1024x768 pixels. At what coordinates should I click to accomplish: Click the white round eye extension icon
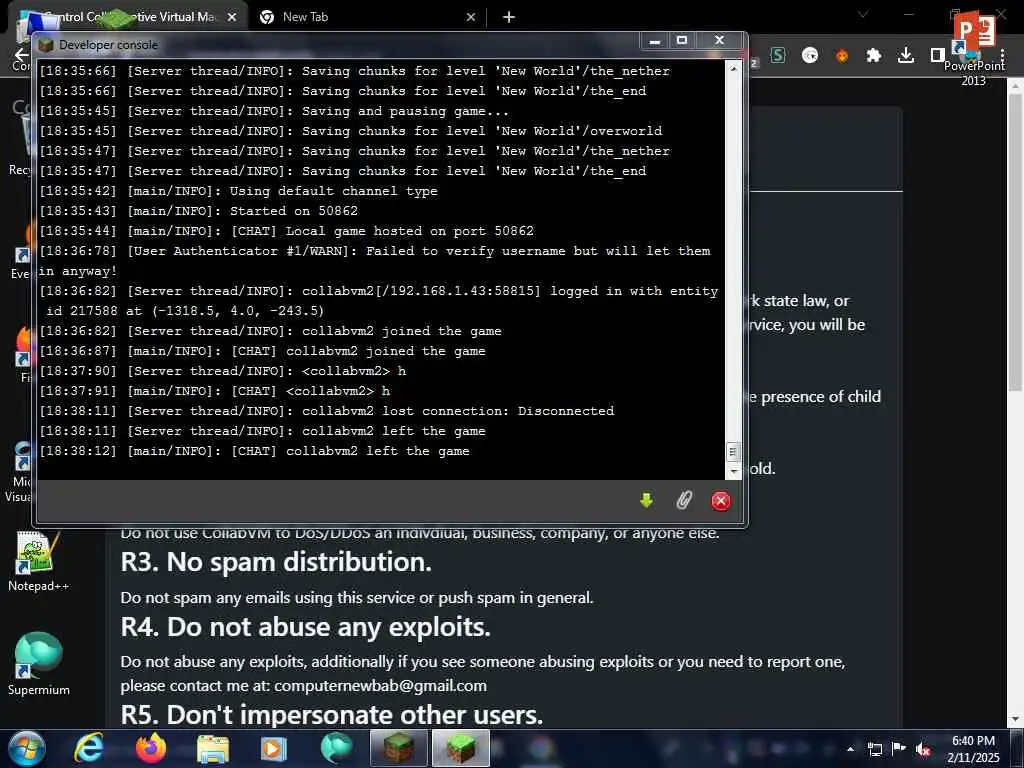tap(810, 56)
